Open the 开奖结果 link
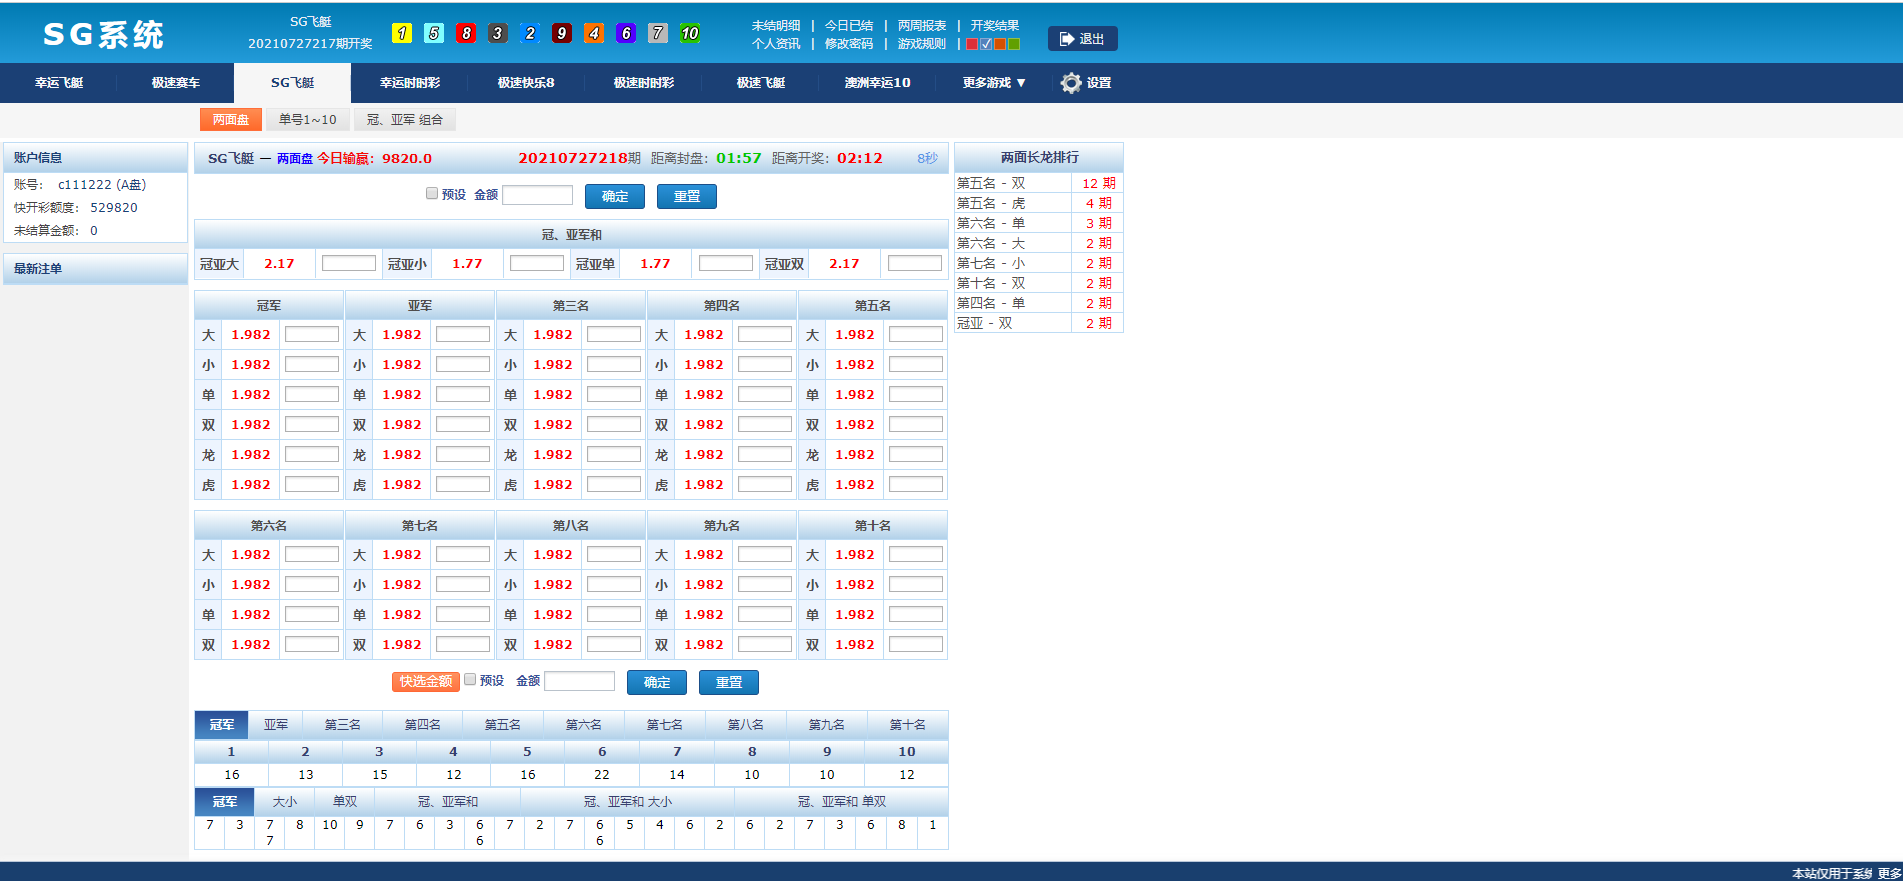Image resolution: width=1903 pixels, height=881 pixels. [x=994, y=26]
